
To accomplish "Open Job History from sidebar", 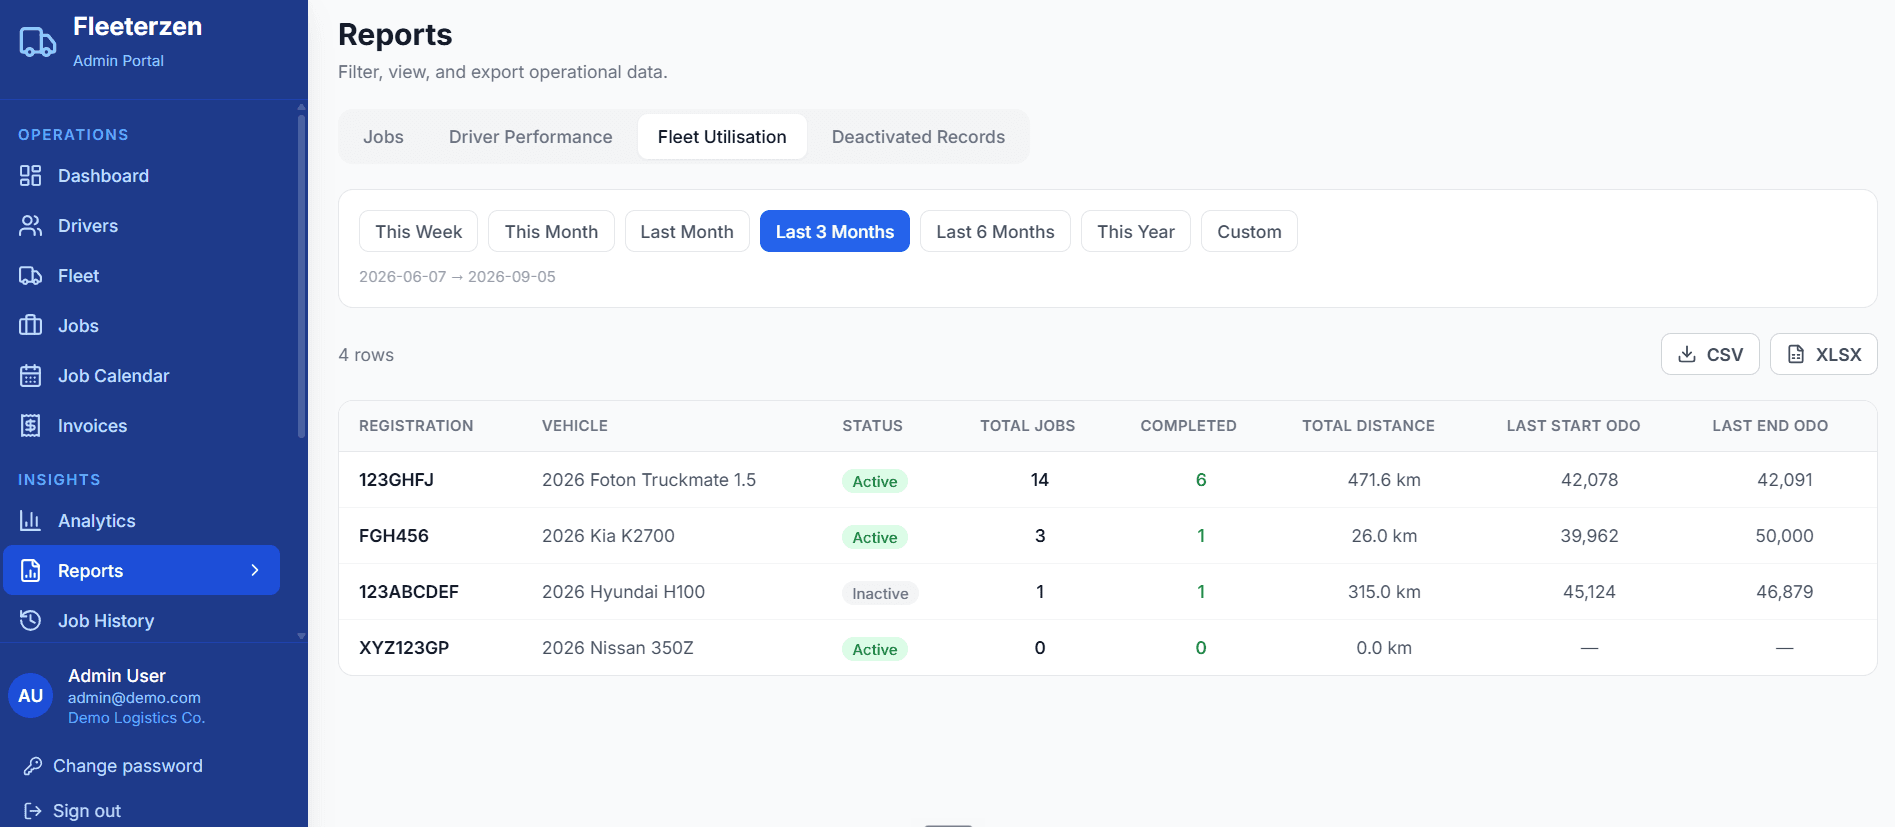I will tap(141, 621).
